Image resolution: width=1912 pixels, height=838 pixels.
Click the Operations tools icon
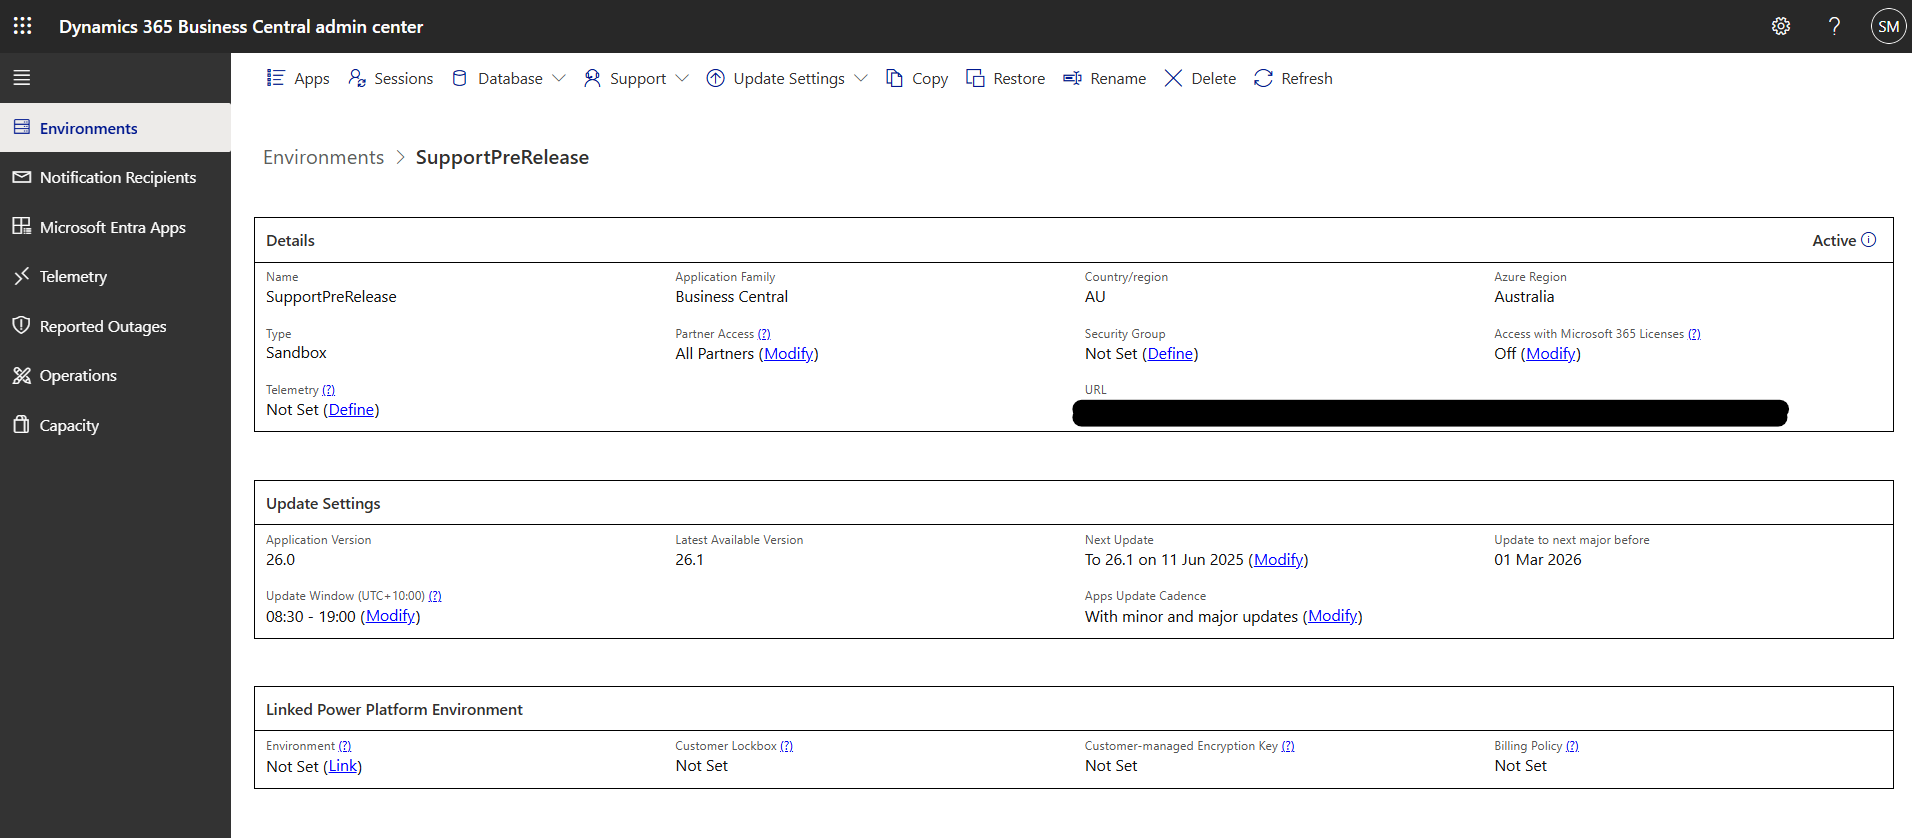pos(22,375)
